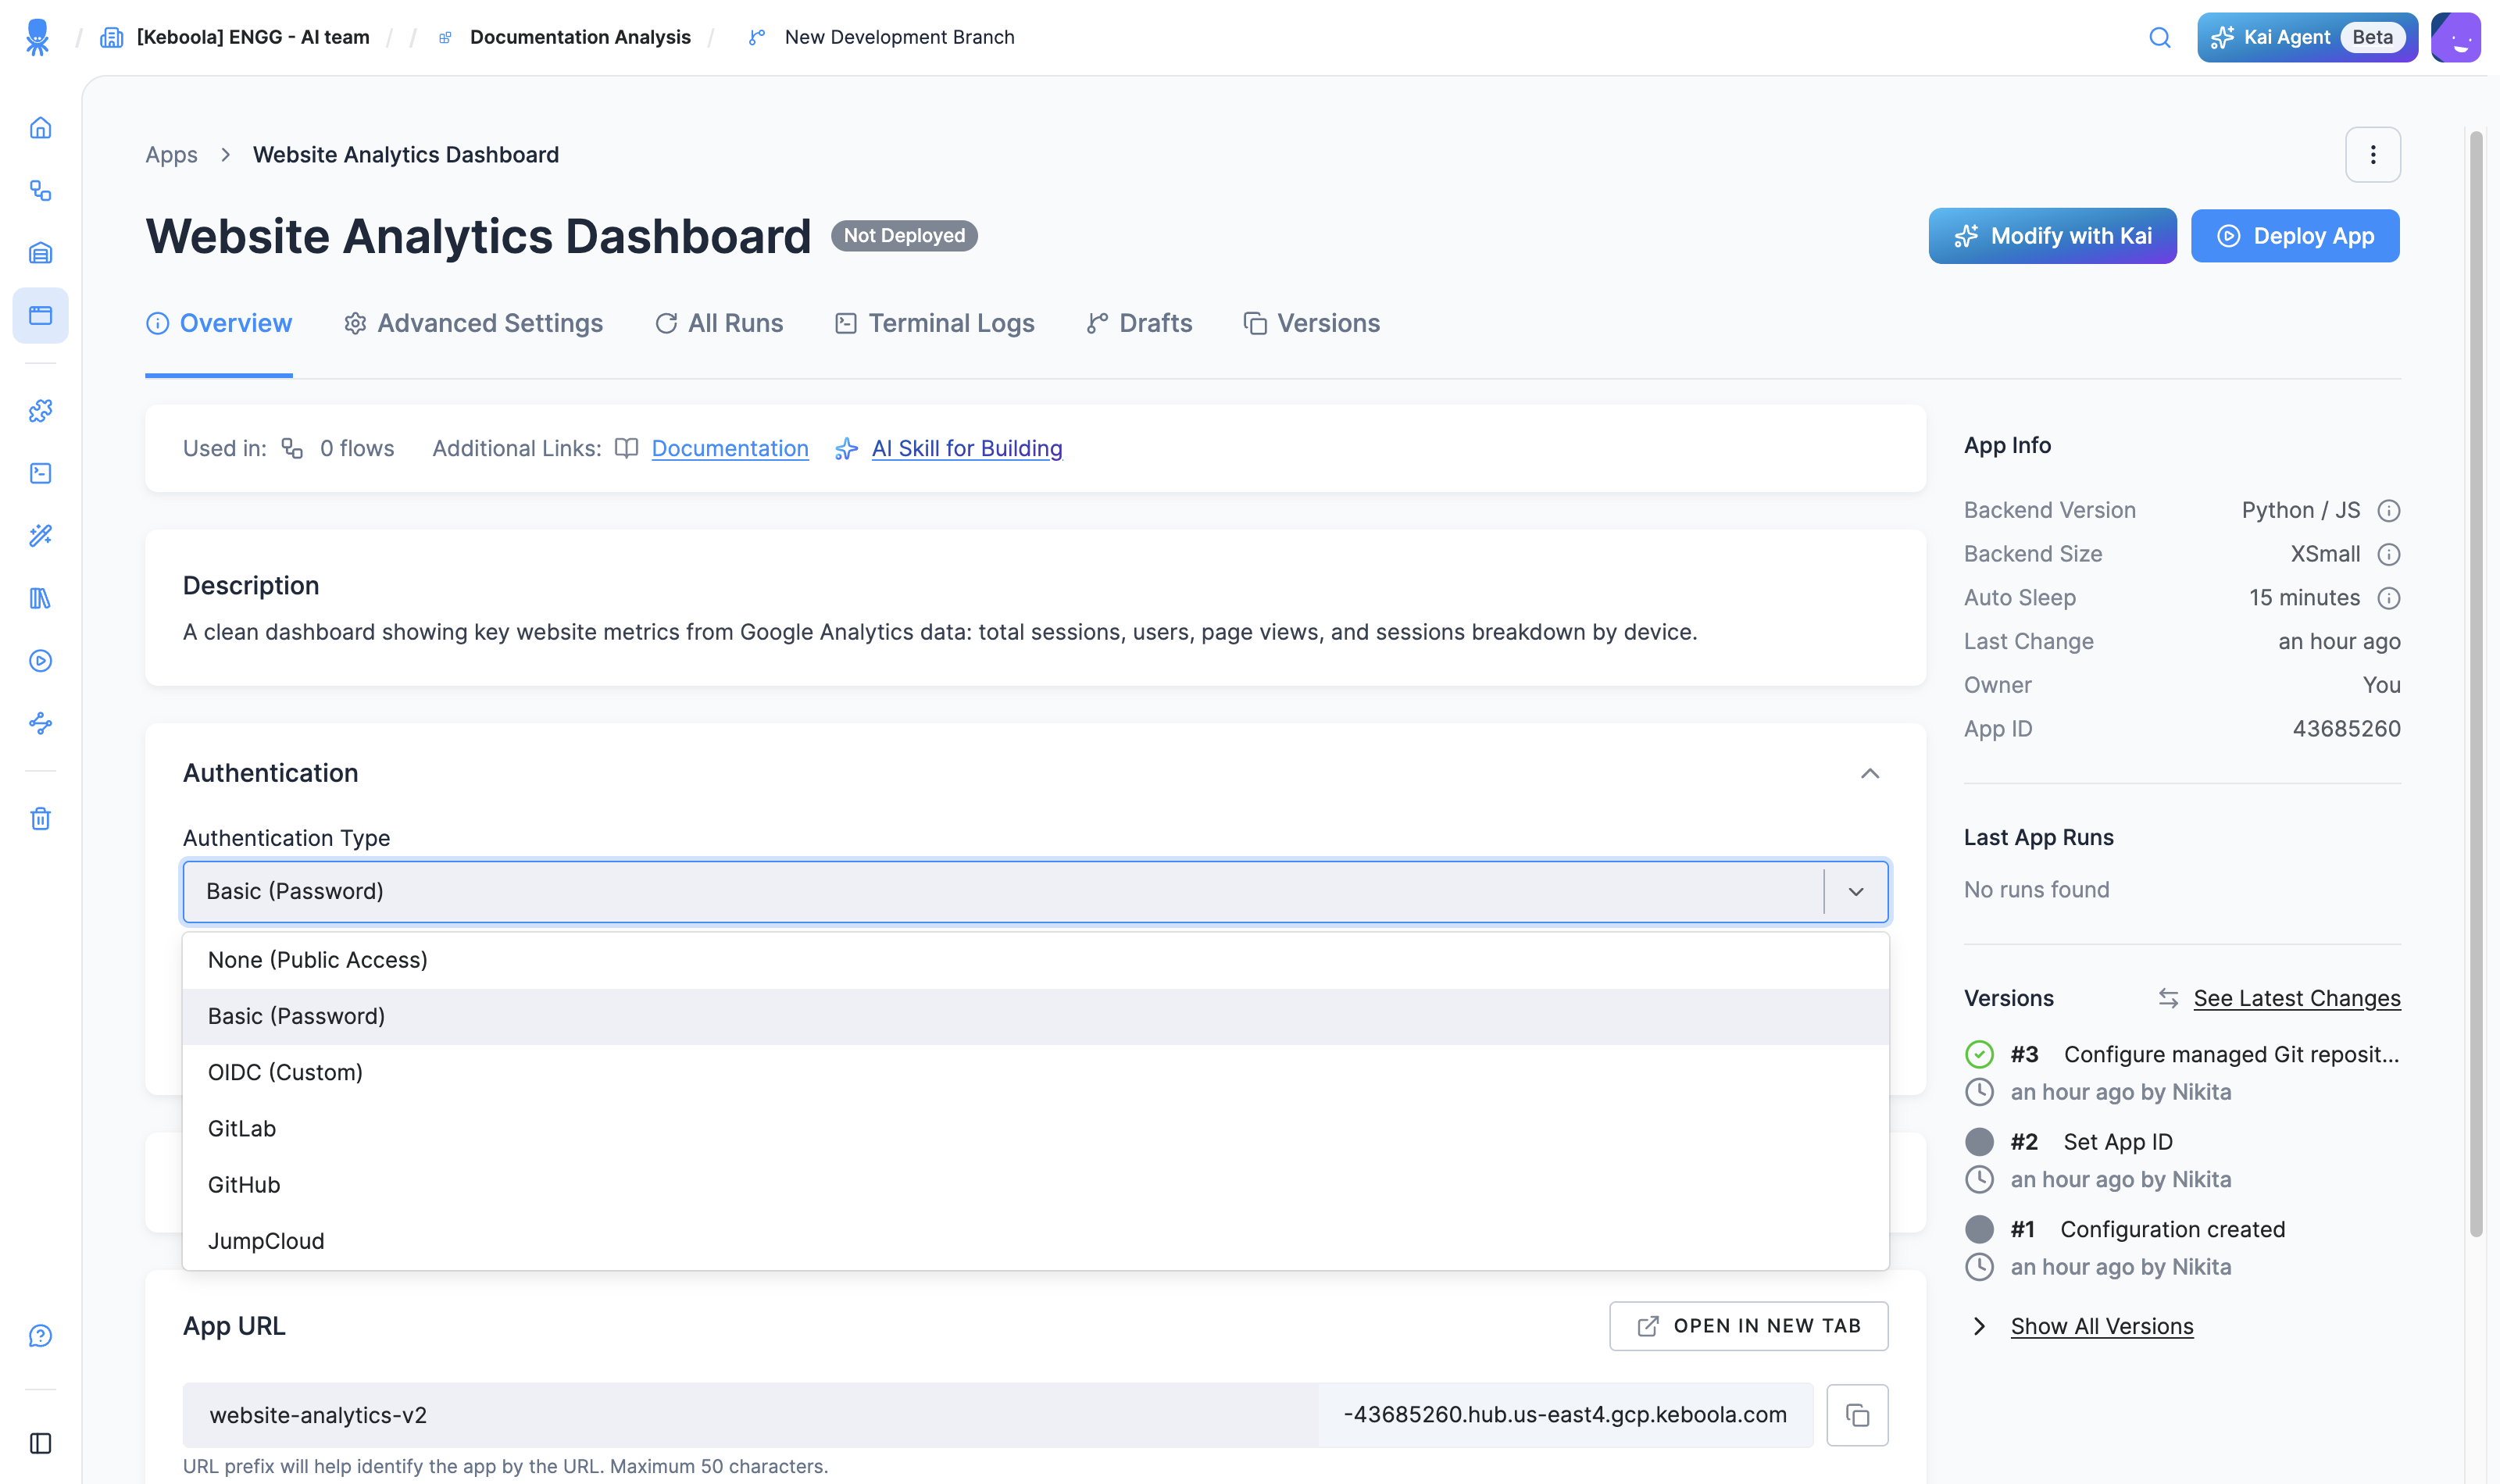Choose GitHub authentication option
2500x1484 pixels.
(1035, 1184)
